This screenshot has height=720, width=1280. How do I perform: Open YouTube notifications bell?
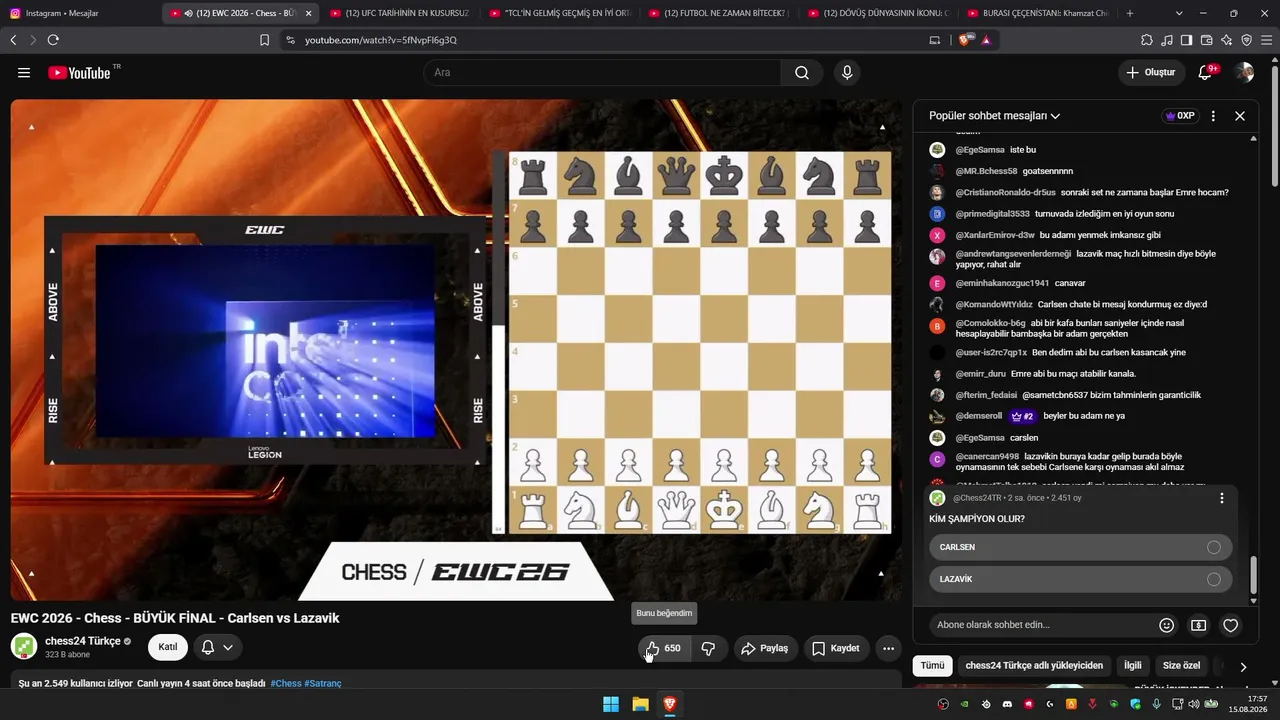[1206, 72]
